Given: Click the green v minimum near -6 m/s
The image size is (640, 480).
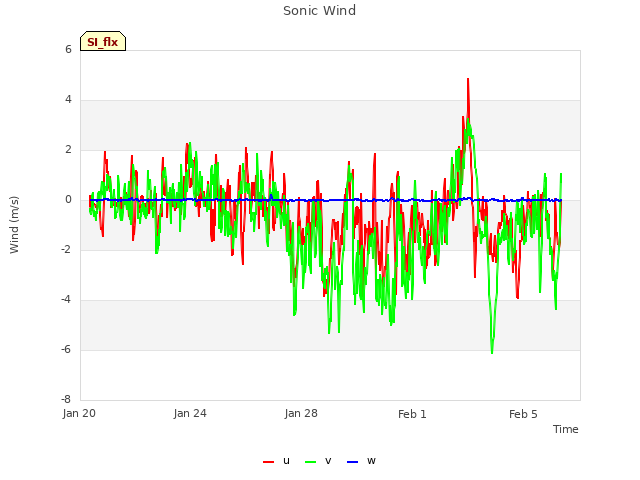Looking at the screenshot, I should pyautogui.click(x=492, y=353).
